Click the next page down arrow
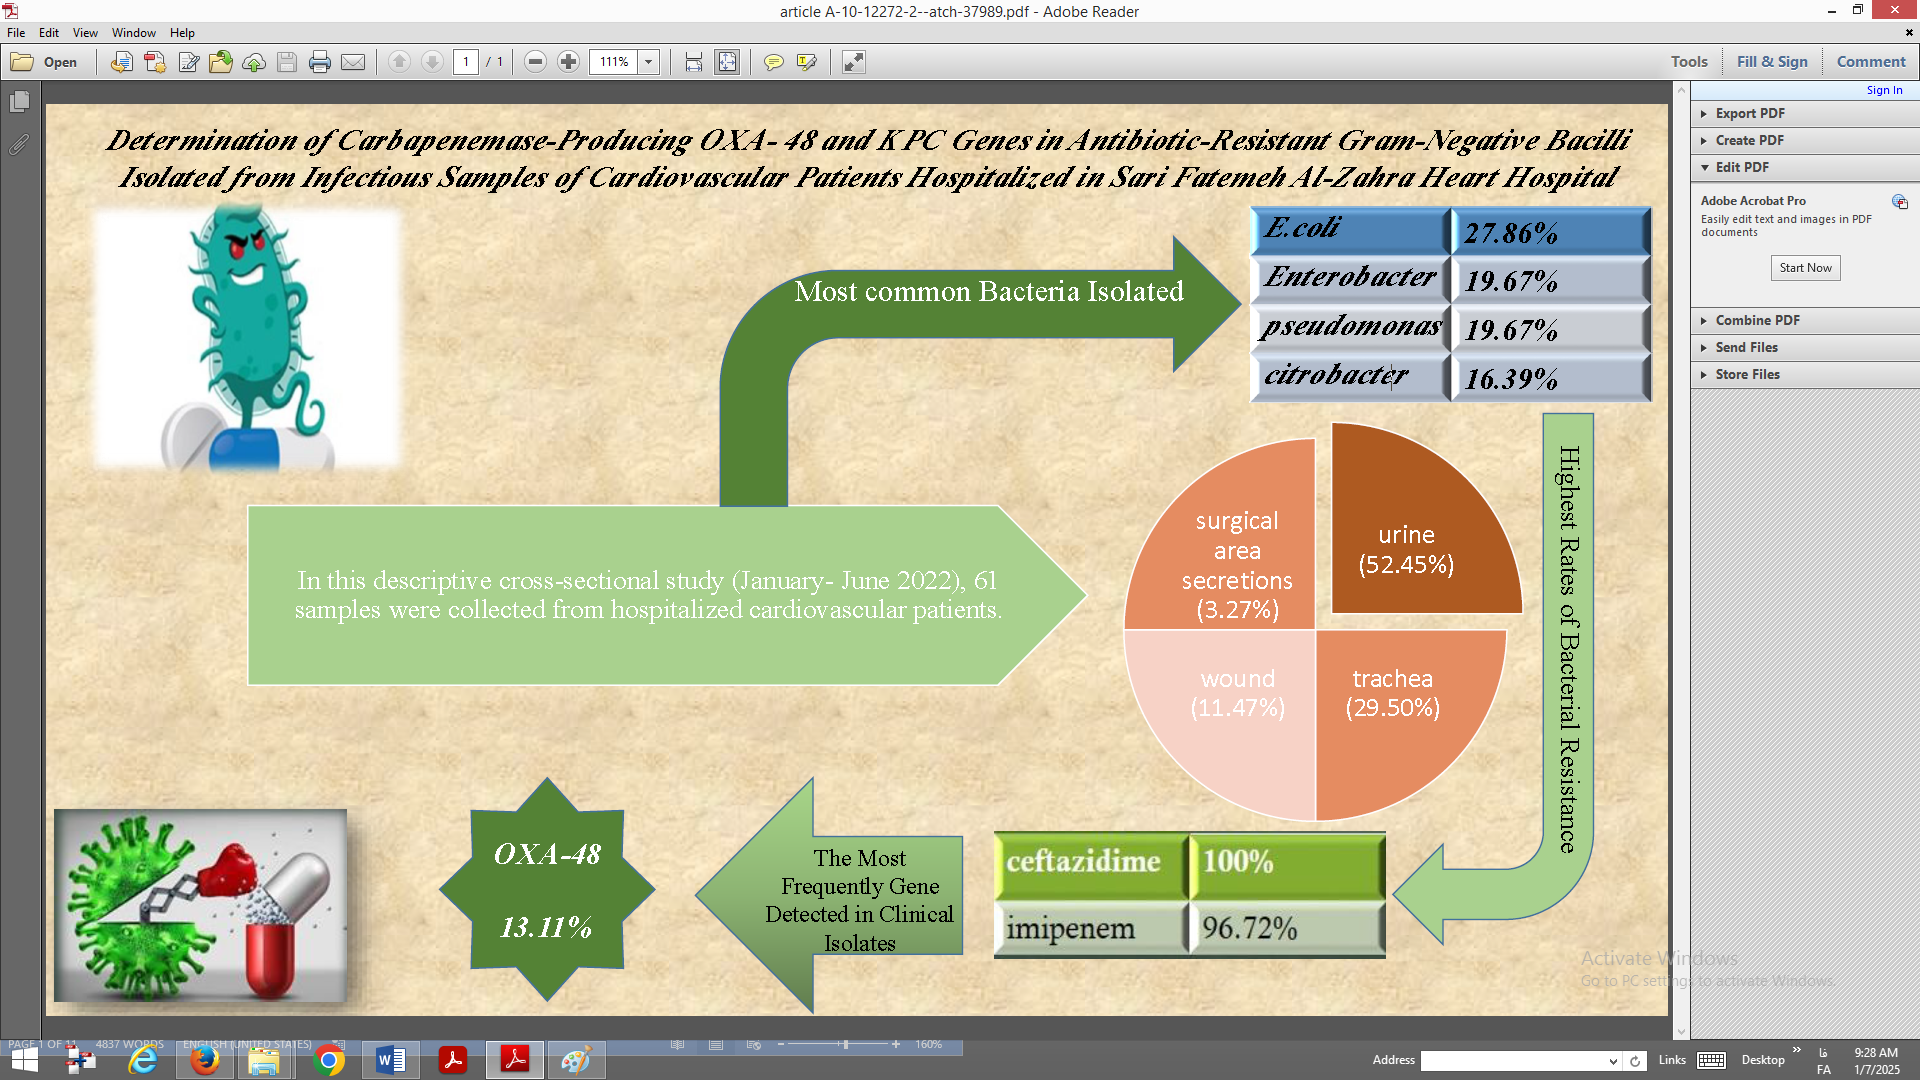This screenshot has width=1920, height=1080. (x=432, y=62)
